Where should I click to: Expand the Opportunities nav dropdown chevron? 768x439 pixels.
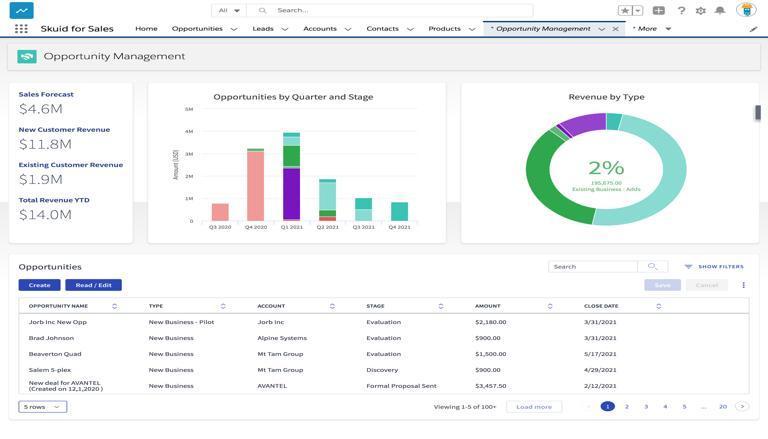(x=234, y=29)
